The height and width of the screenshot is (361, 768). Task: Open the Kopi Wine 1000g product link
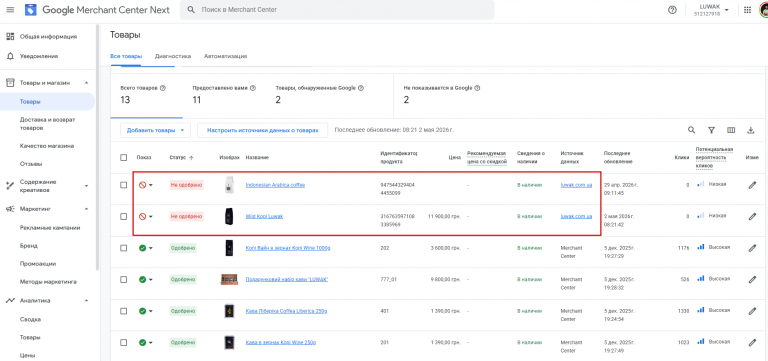coord(288,248)
